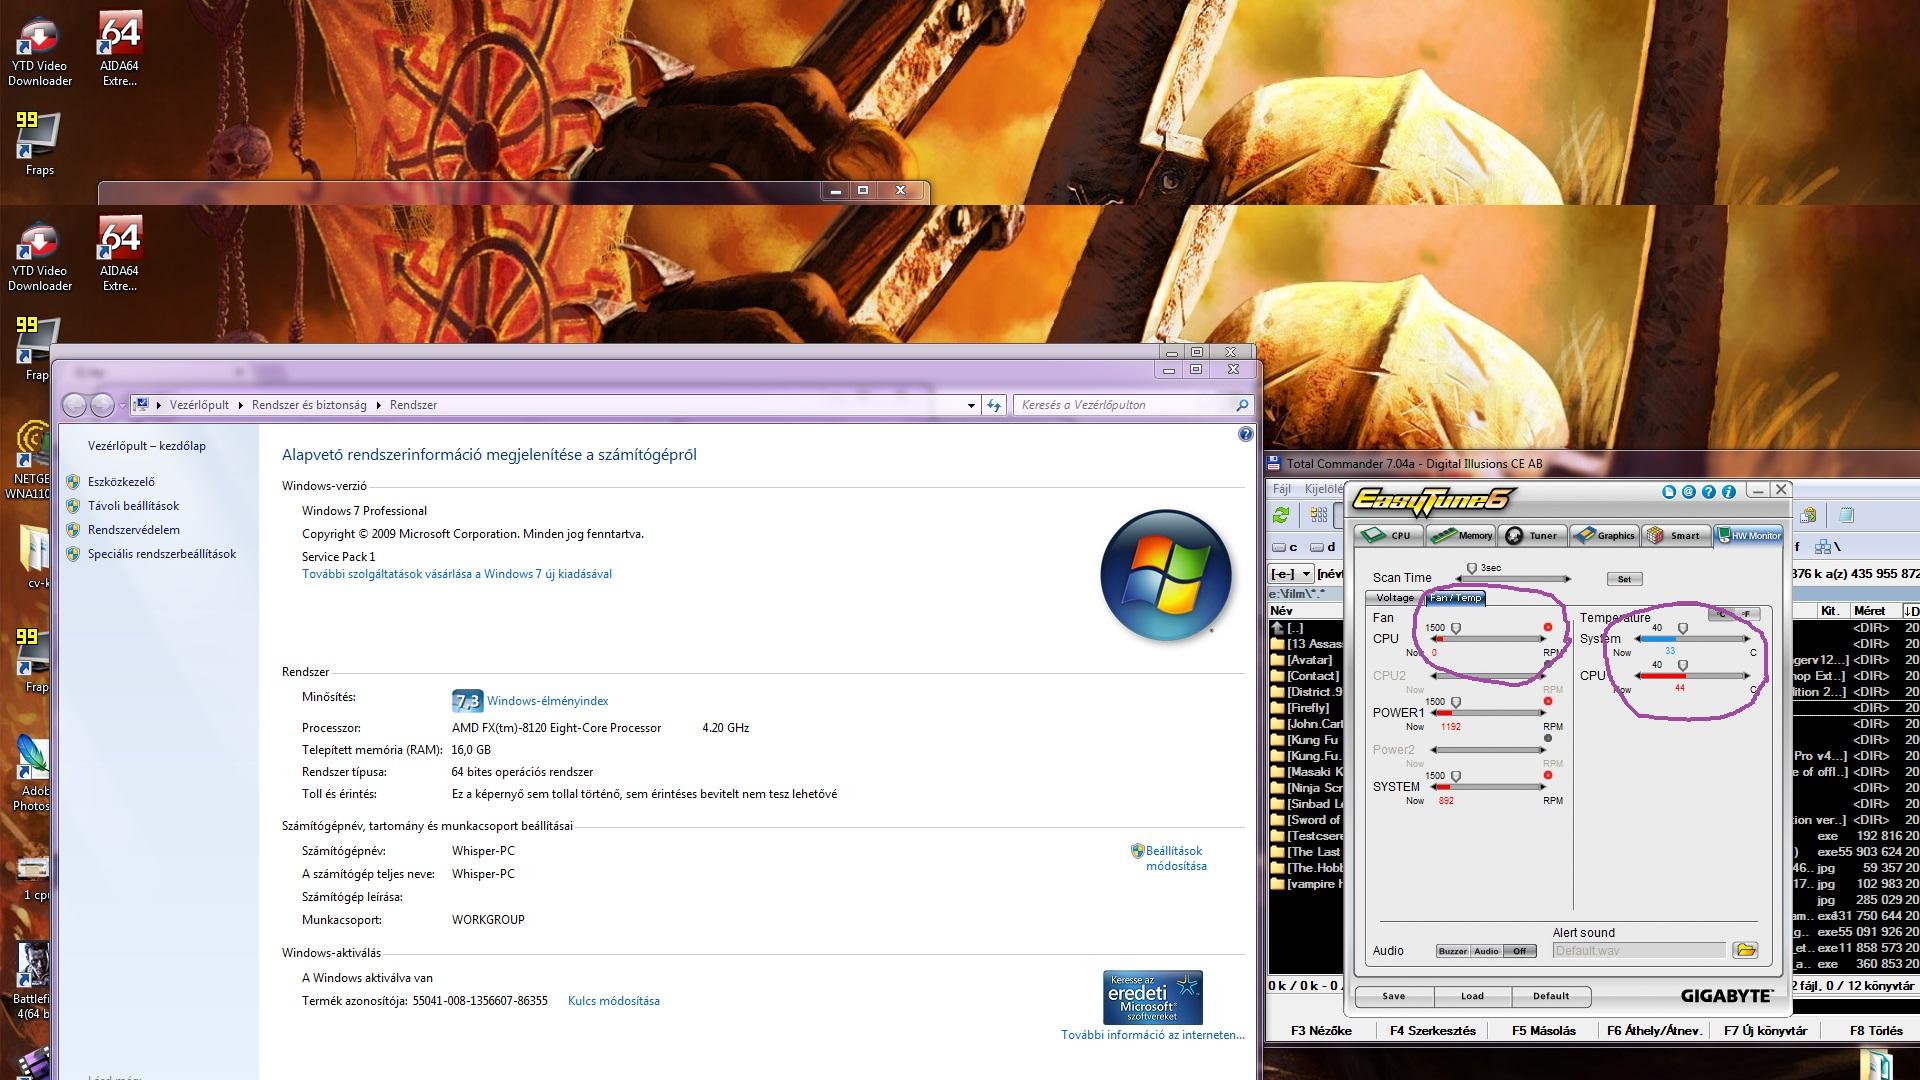This screenshot has width=1920, height=1080.
Task: Click Total Commander notepad toolbar icon
Action: tap(1847, 515)
